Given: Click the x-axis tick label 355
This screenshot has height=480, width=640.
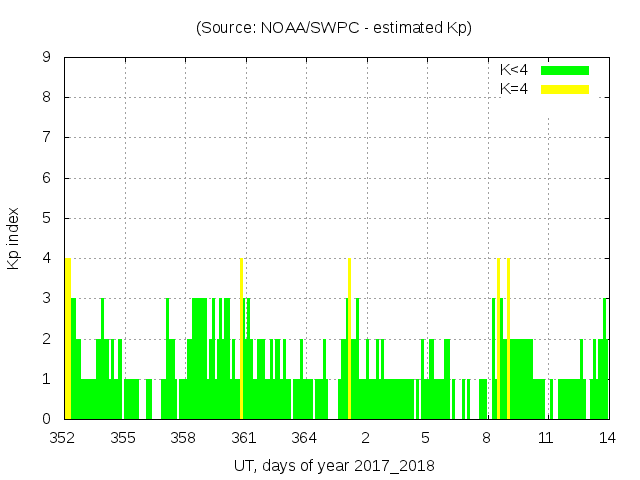Looking at the screenshot, I should point(123,438).
